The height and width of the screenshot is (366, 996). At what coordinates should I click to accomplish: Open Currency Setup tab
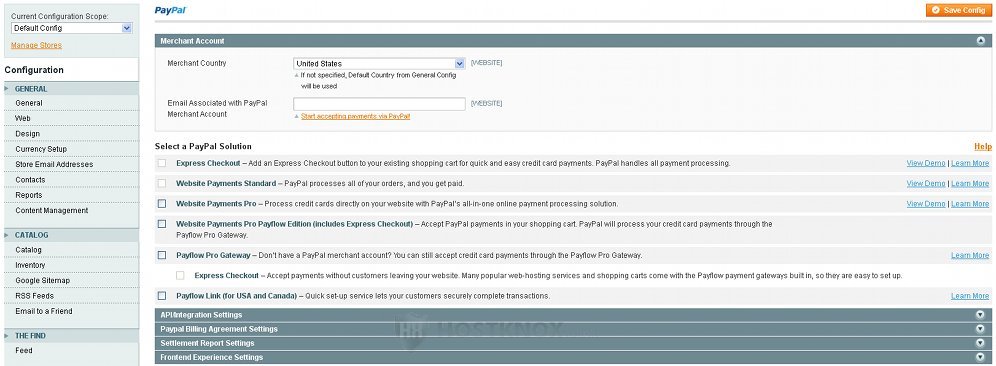pyautogui.click(x=71, y=149)
